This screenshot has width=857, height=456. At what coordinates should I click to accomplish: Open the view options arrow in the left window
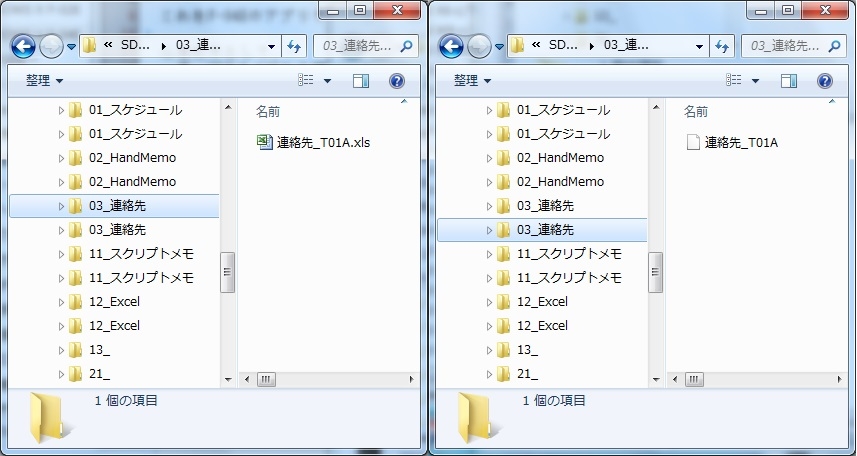click(x=327, y=81)
